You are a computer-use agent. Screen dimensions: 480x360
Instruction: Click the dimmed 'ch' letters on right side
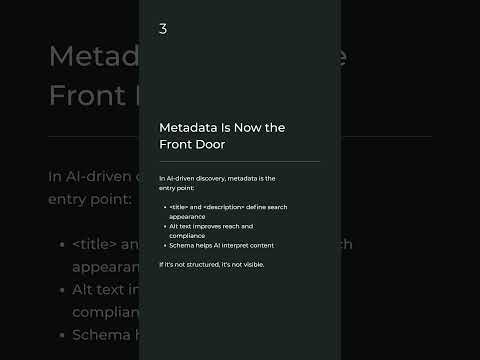click(346, 244)
